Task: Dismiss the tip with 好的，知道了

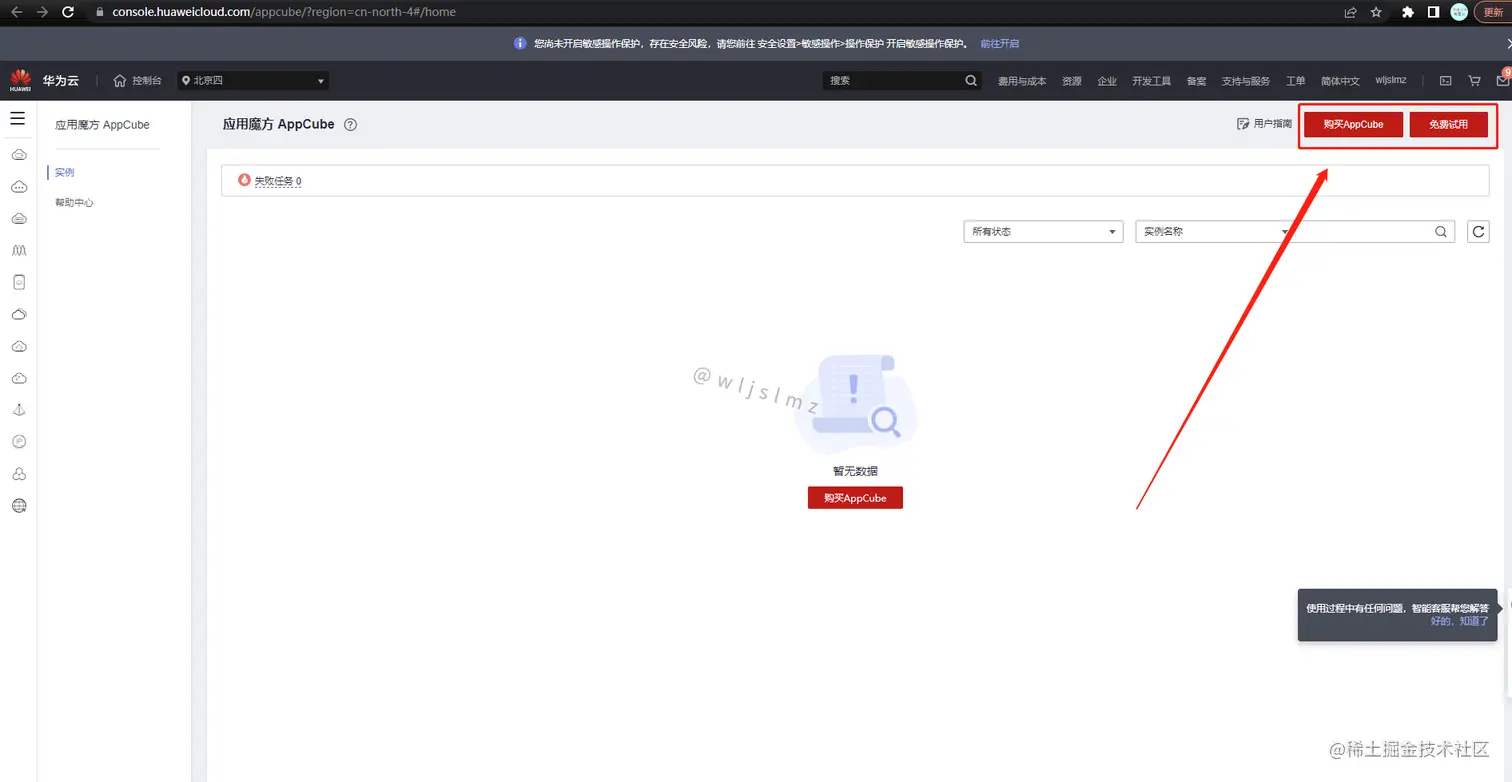Action: pyautogui.click(x=1459, y=621)
